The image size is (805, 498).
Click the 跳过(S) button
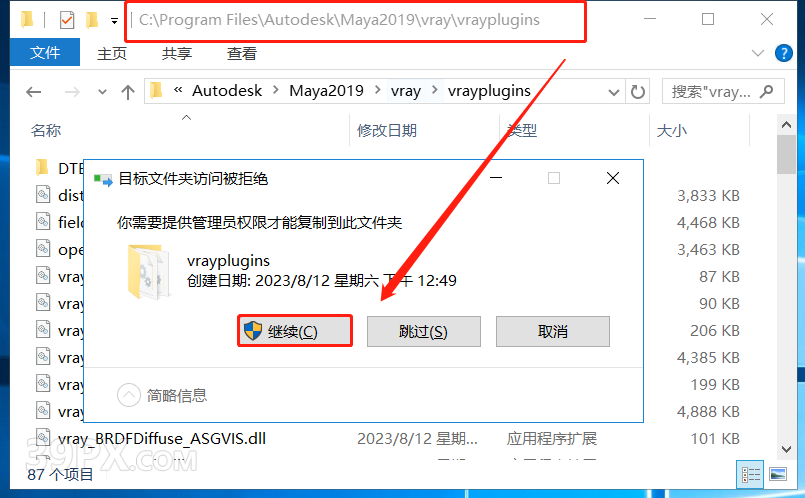pos(424,332)
